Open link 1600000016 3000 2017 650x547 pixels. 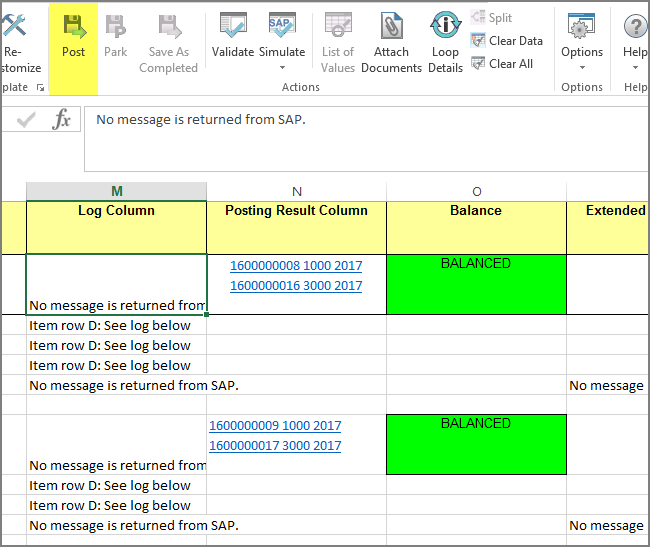(x=296, y=286)
